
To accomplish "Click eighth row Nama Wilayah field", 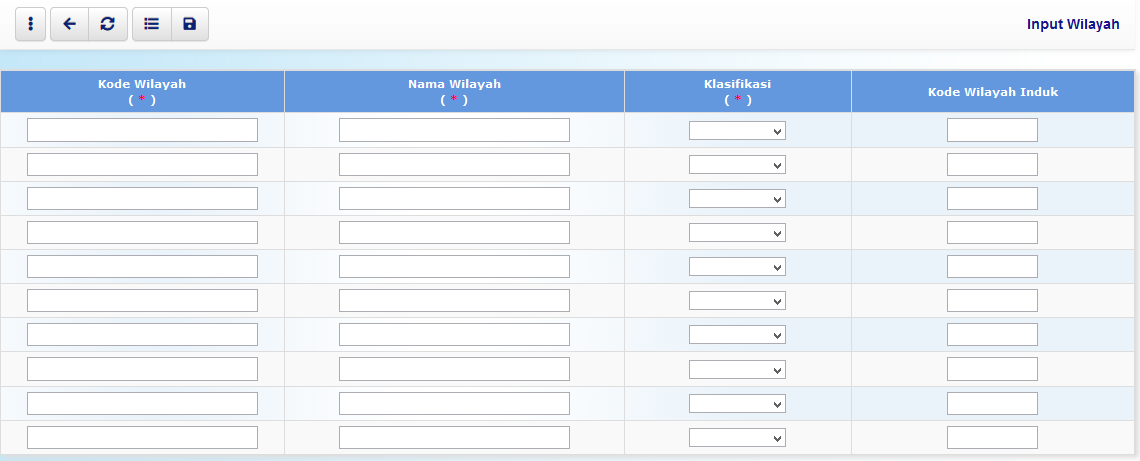I will point(454,369).
